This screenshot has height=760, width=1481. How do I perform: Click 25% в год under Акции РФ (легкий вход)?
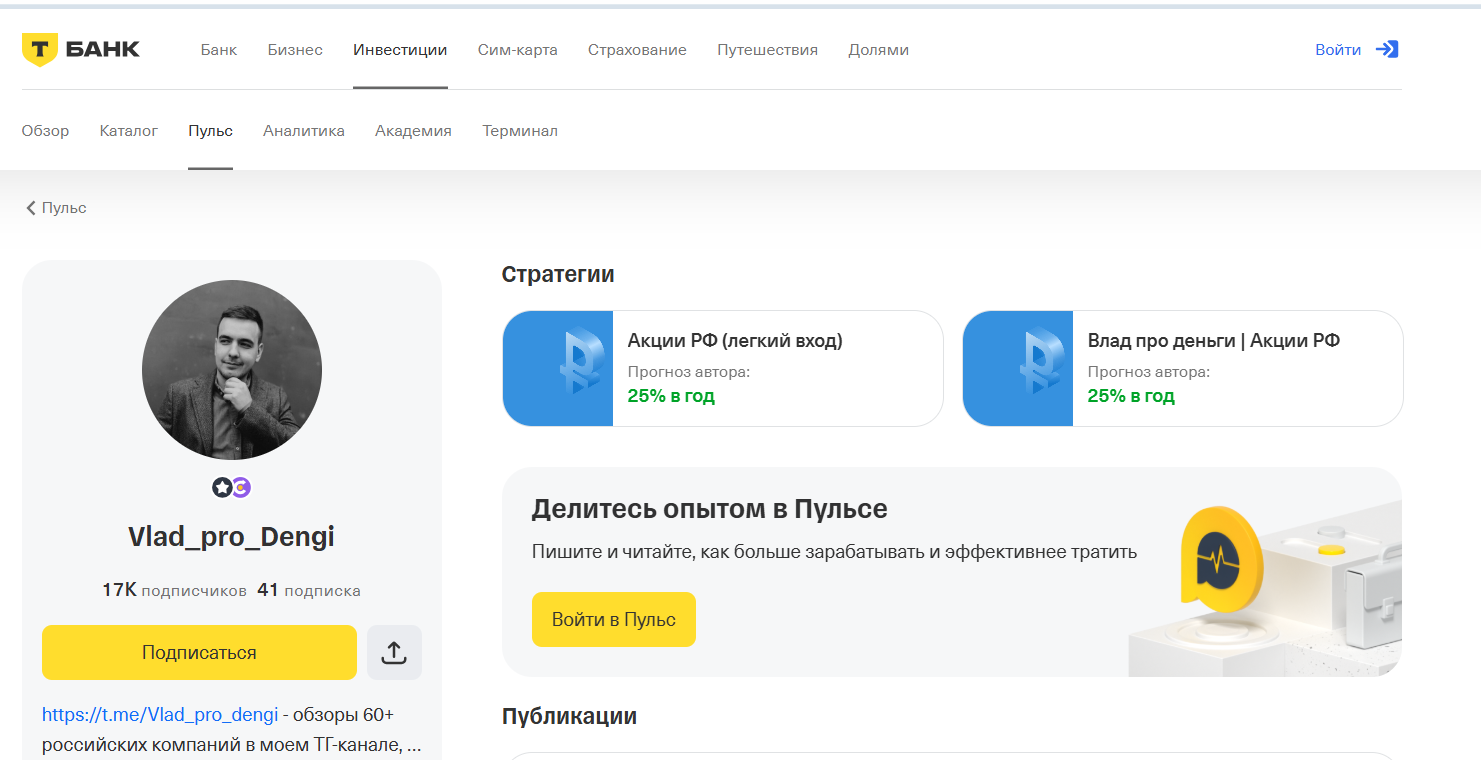671,396
